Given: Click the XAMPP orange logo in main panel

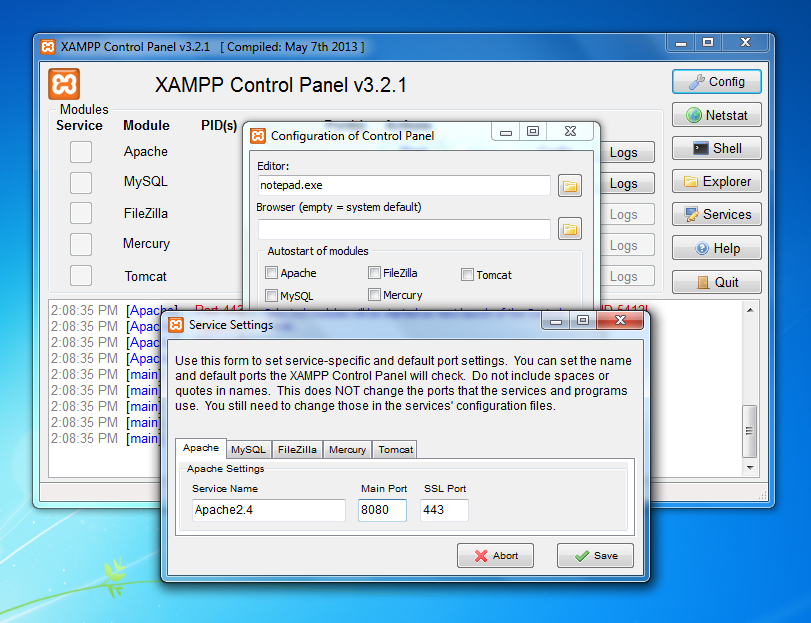Looking at the screenshot, I should tap(64, 84).
